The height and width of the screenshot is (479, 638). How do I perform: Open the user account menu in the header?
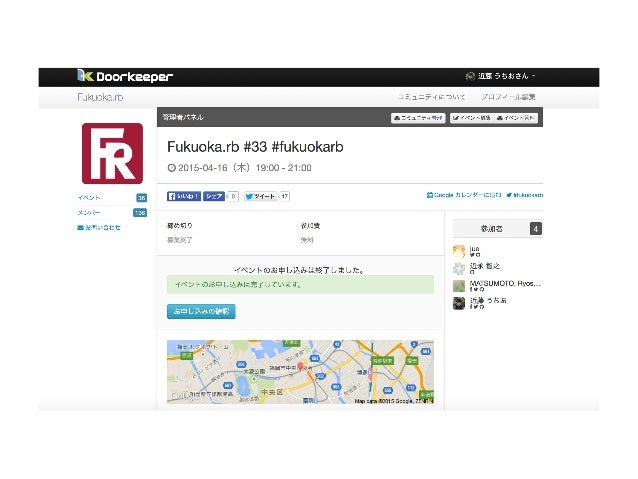(500, 76)
